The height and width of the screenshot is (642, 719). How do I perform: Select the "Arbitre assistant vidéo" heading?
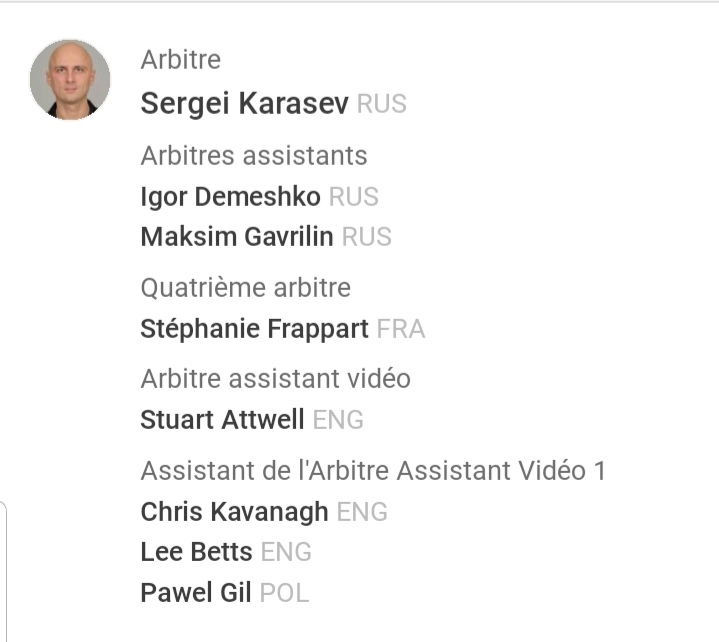(x=275, y=380)
